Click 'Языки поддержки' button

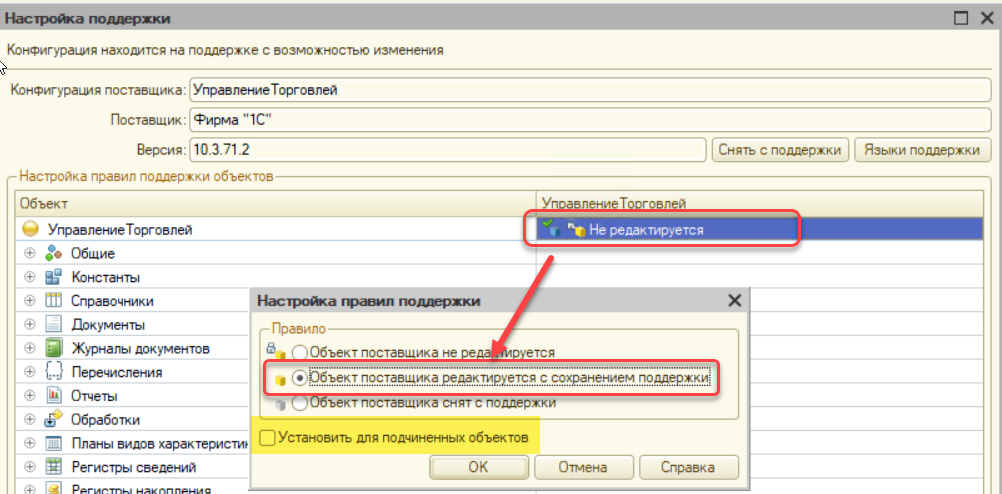tap(921, 150)
